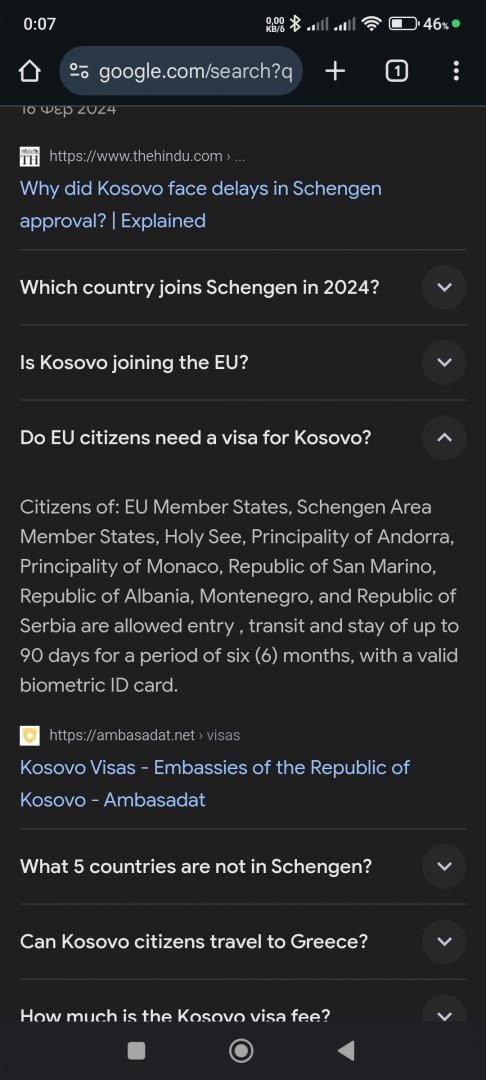Tap Android home circle button

tap(241, 1050)
